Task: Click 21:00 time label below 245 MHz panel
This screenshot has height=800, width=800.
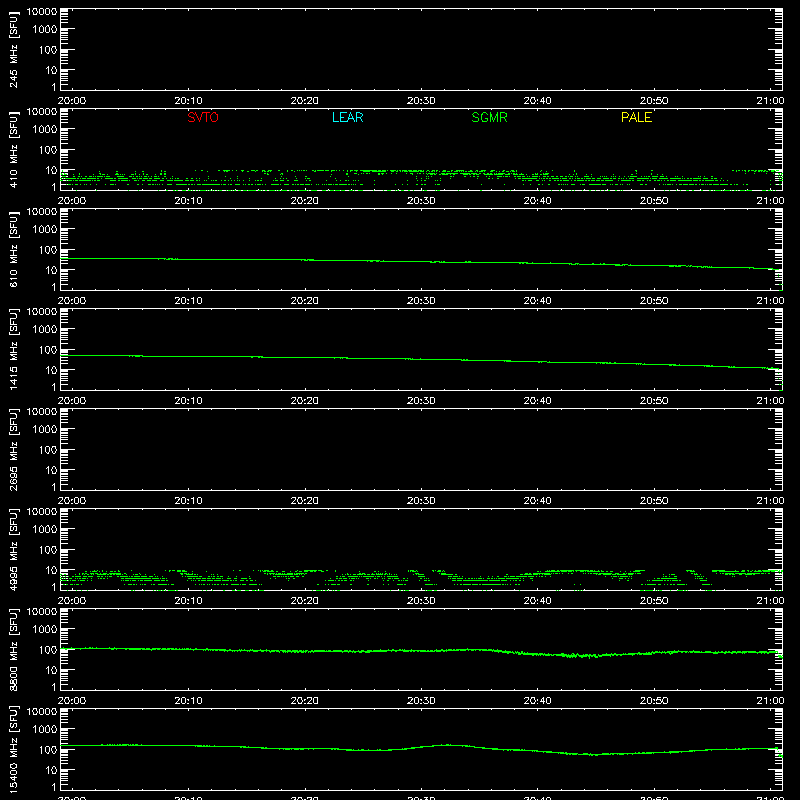Action: pos(770,101)
